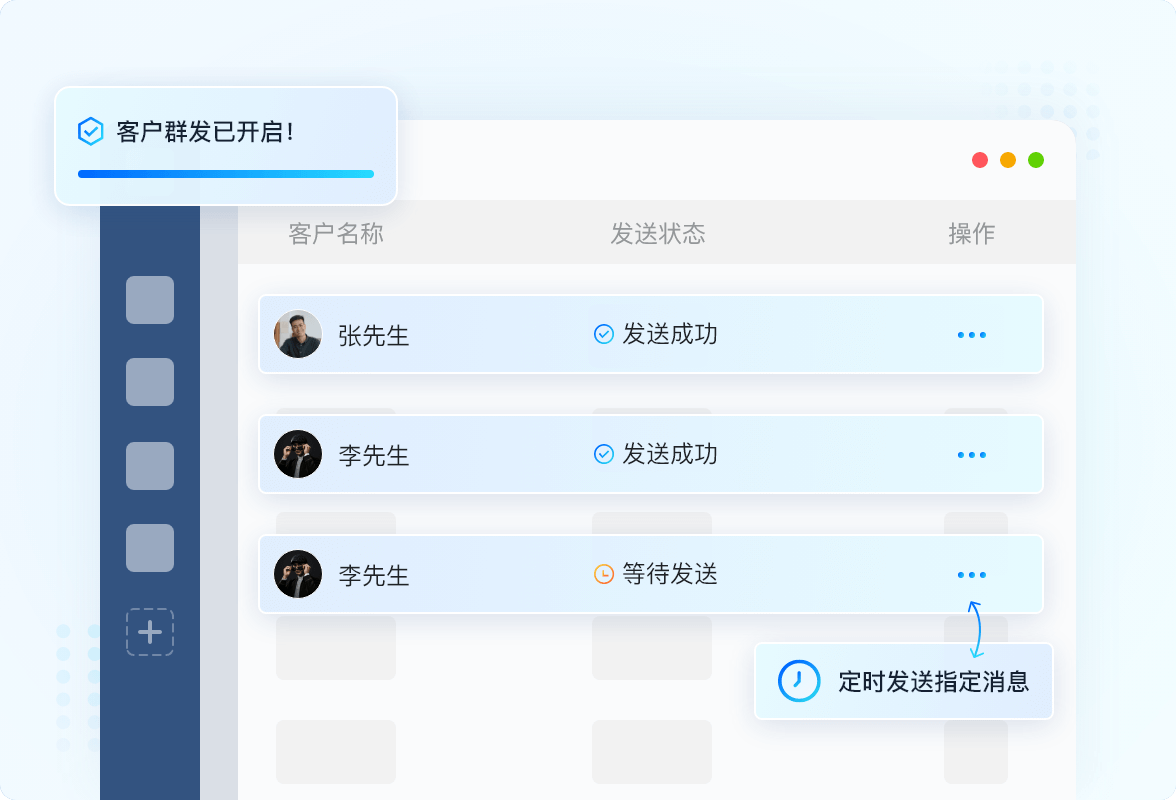Select the third sidebar square icon
This screenshot has width=1176, height=800.
[150, 466]
